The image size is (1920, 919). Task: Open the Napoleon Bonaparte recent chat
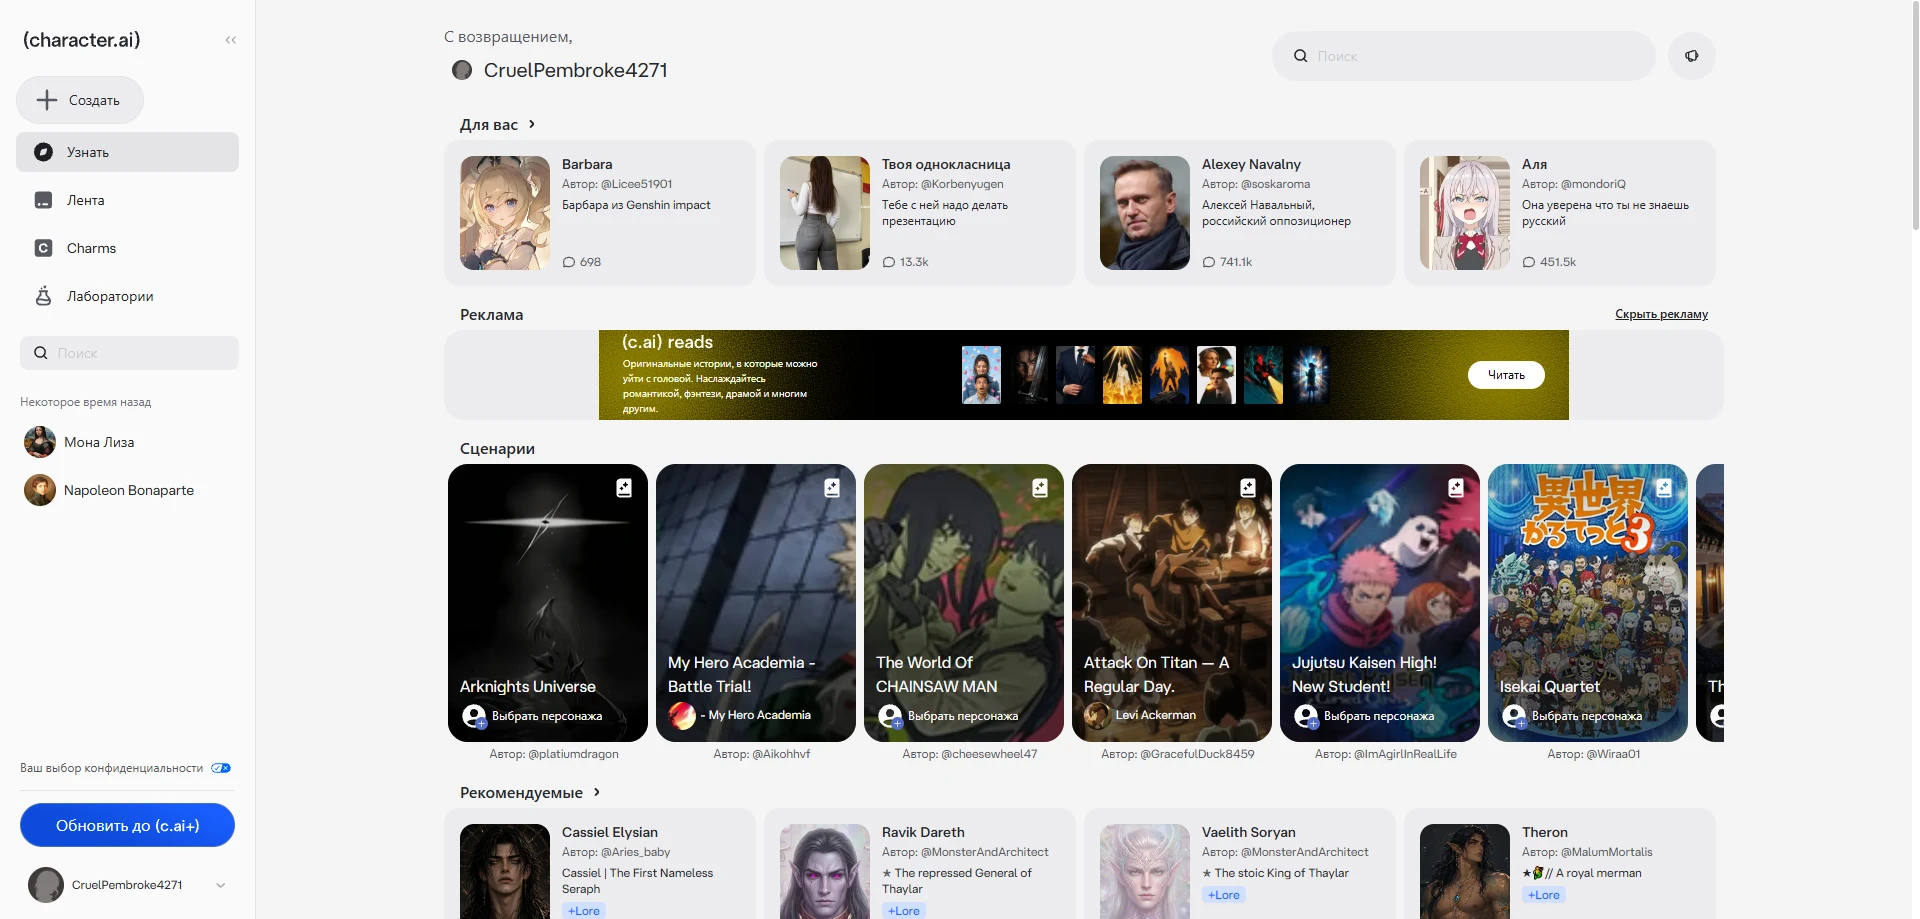[x=127, y=490]
